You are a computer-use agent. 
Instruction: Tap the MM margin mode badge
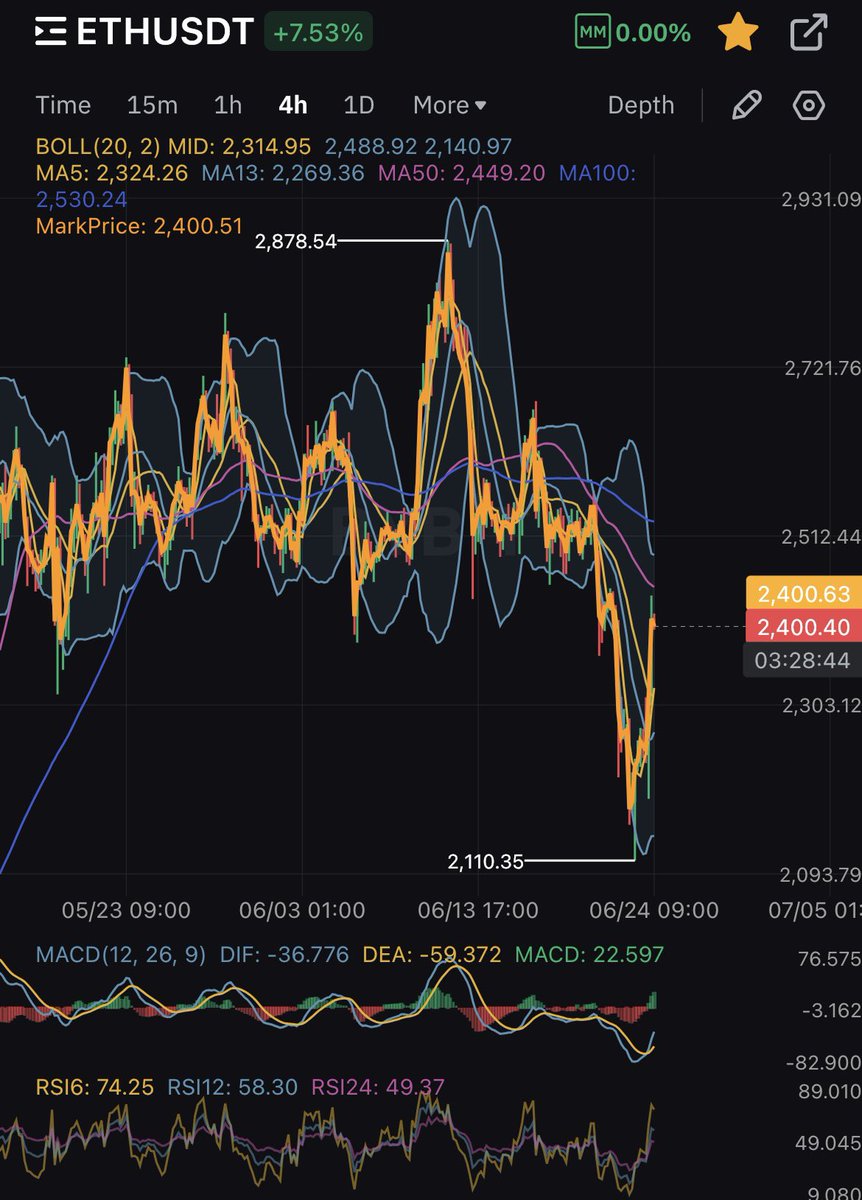[x=592, y=32]
